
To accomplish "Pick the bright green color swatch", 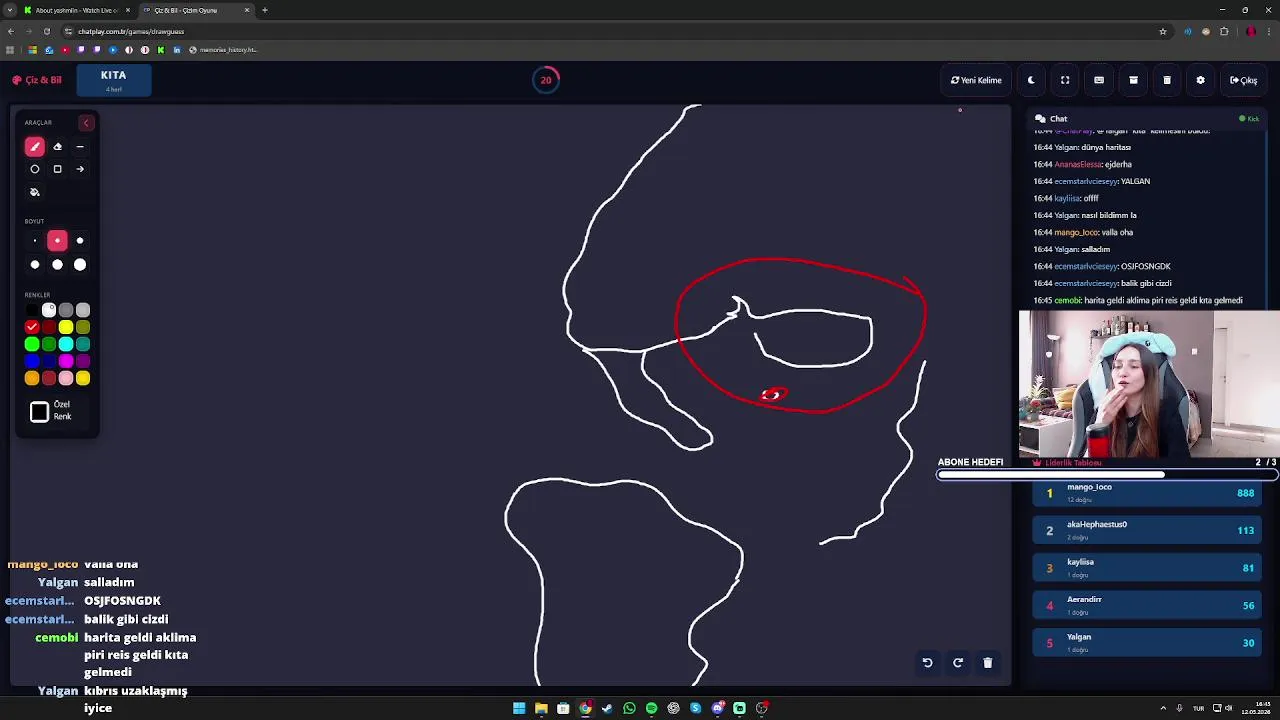I will click(32, 344).
